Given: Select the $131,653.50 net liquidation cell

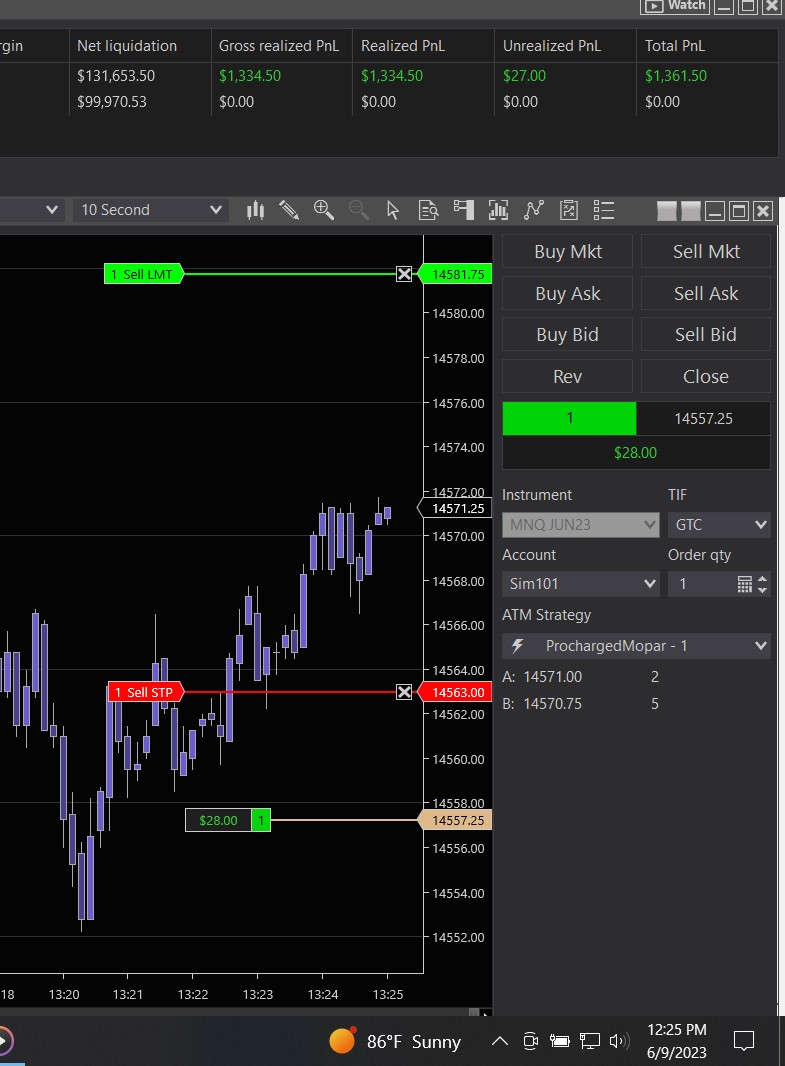Looking at the screenshot, I should [116, 75].
